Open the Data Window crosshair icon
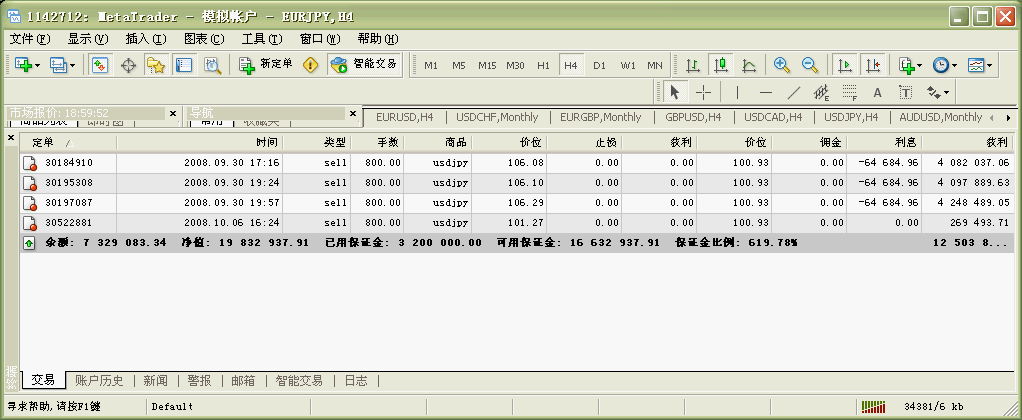 pos(128,65)
